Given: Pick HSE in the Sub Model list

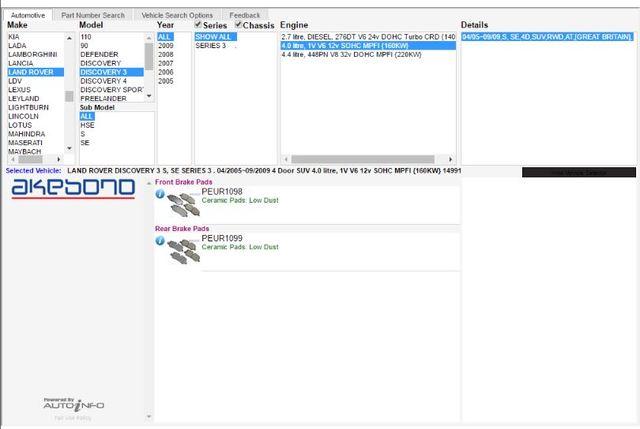Looking at the screenshot, I should coord(87,125).
